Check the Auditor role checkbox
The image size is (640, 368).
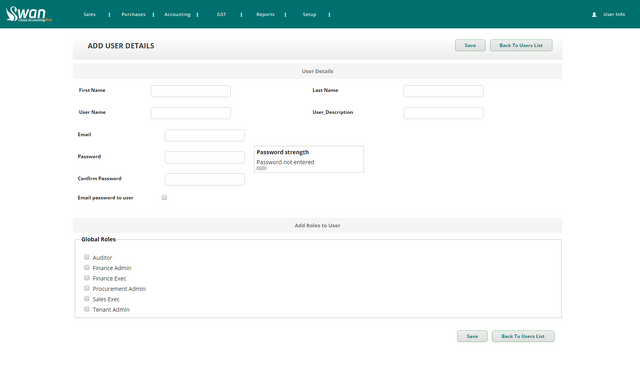pyautogui.click(x=87, y=257)
